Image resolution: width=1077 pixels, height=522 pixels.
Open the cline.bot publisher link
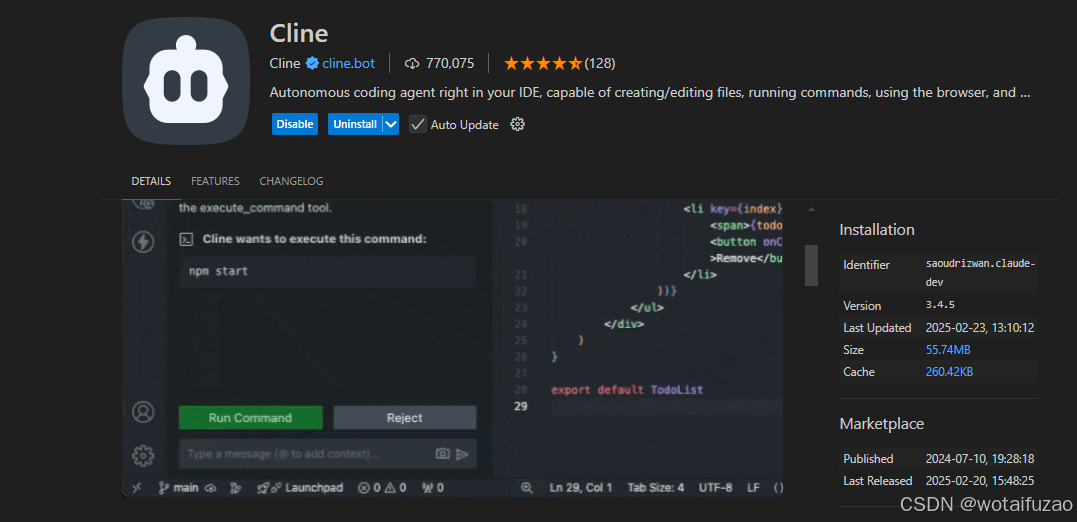coord(348,64)
